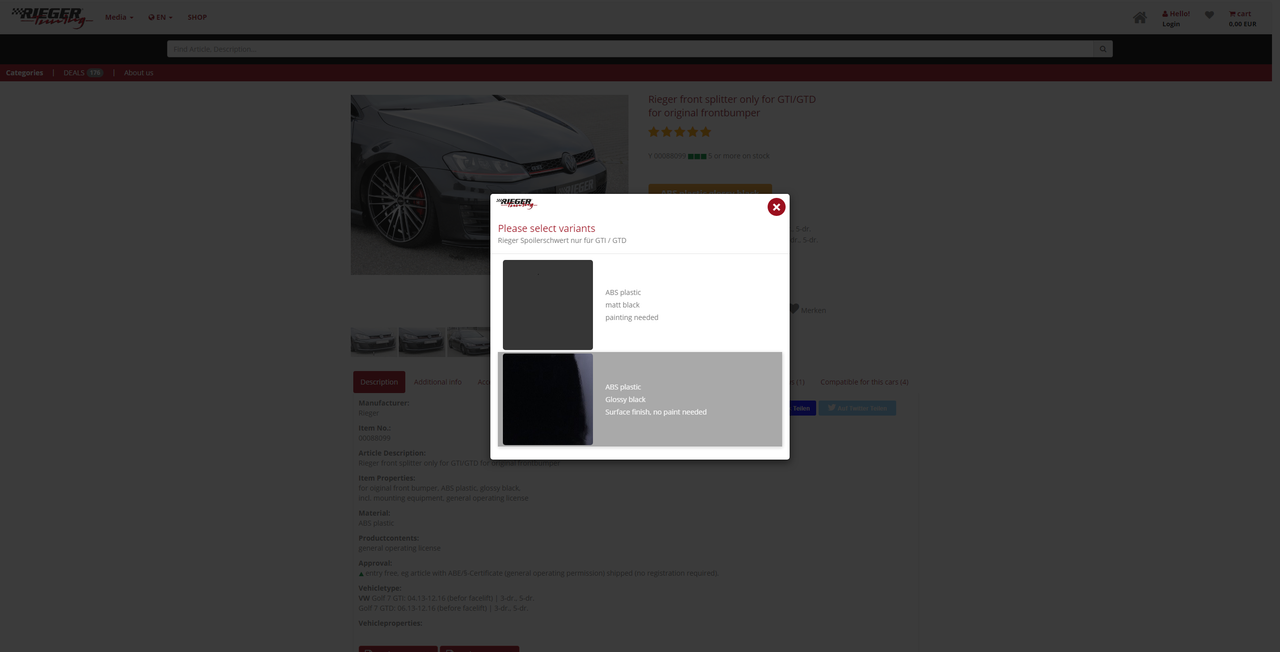Select the second product thumbnail image
This screenshot has width=1280, height=652.
coord(422,341)
